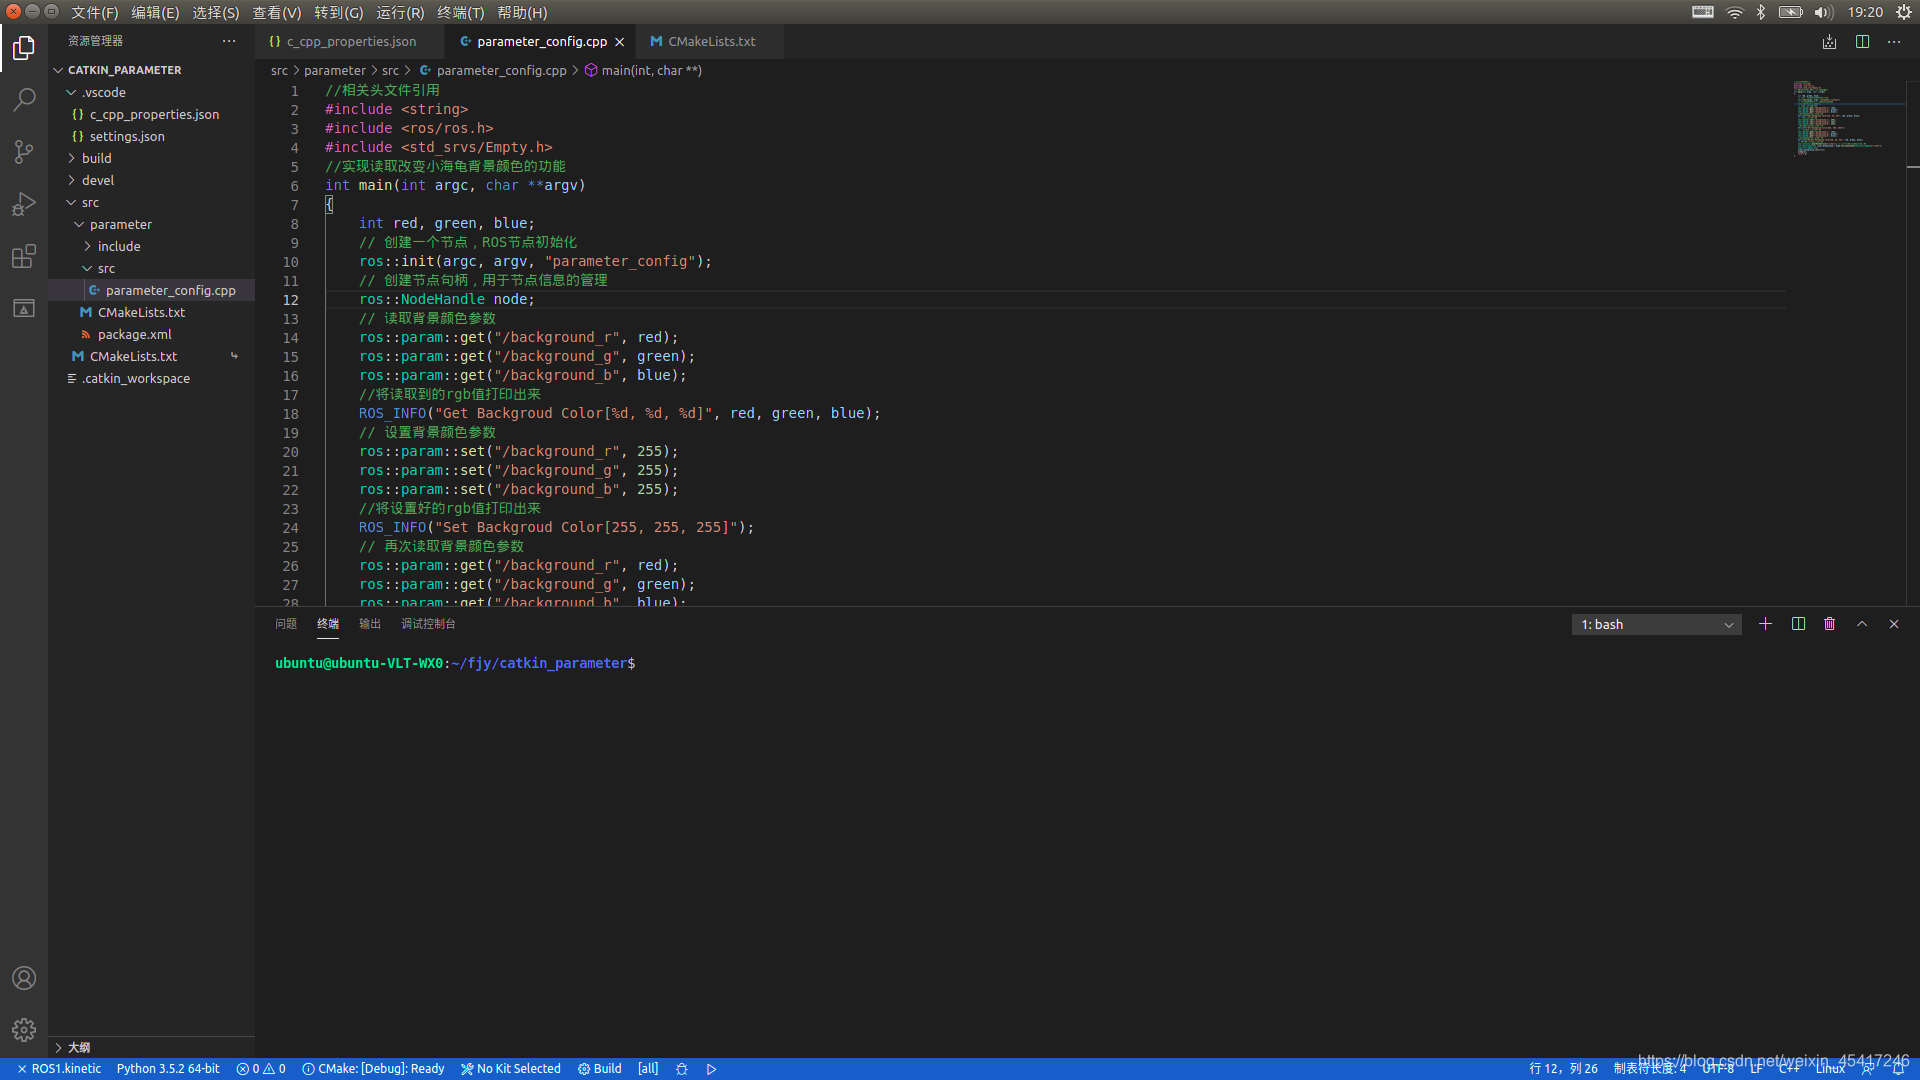
Task: Open the Search view in activity bar
Action: click(x=24, y=100)
